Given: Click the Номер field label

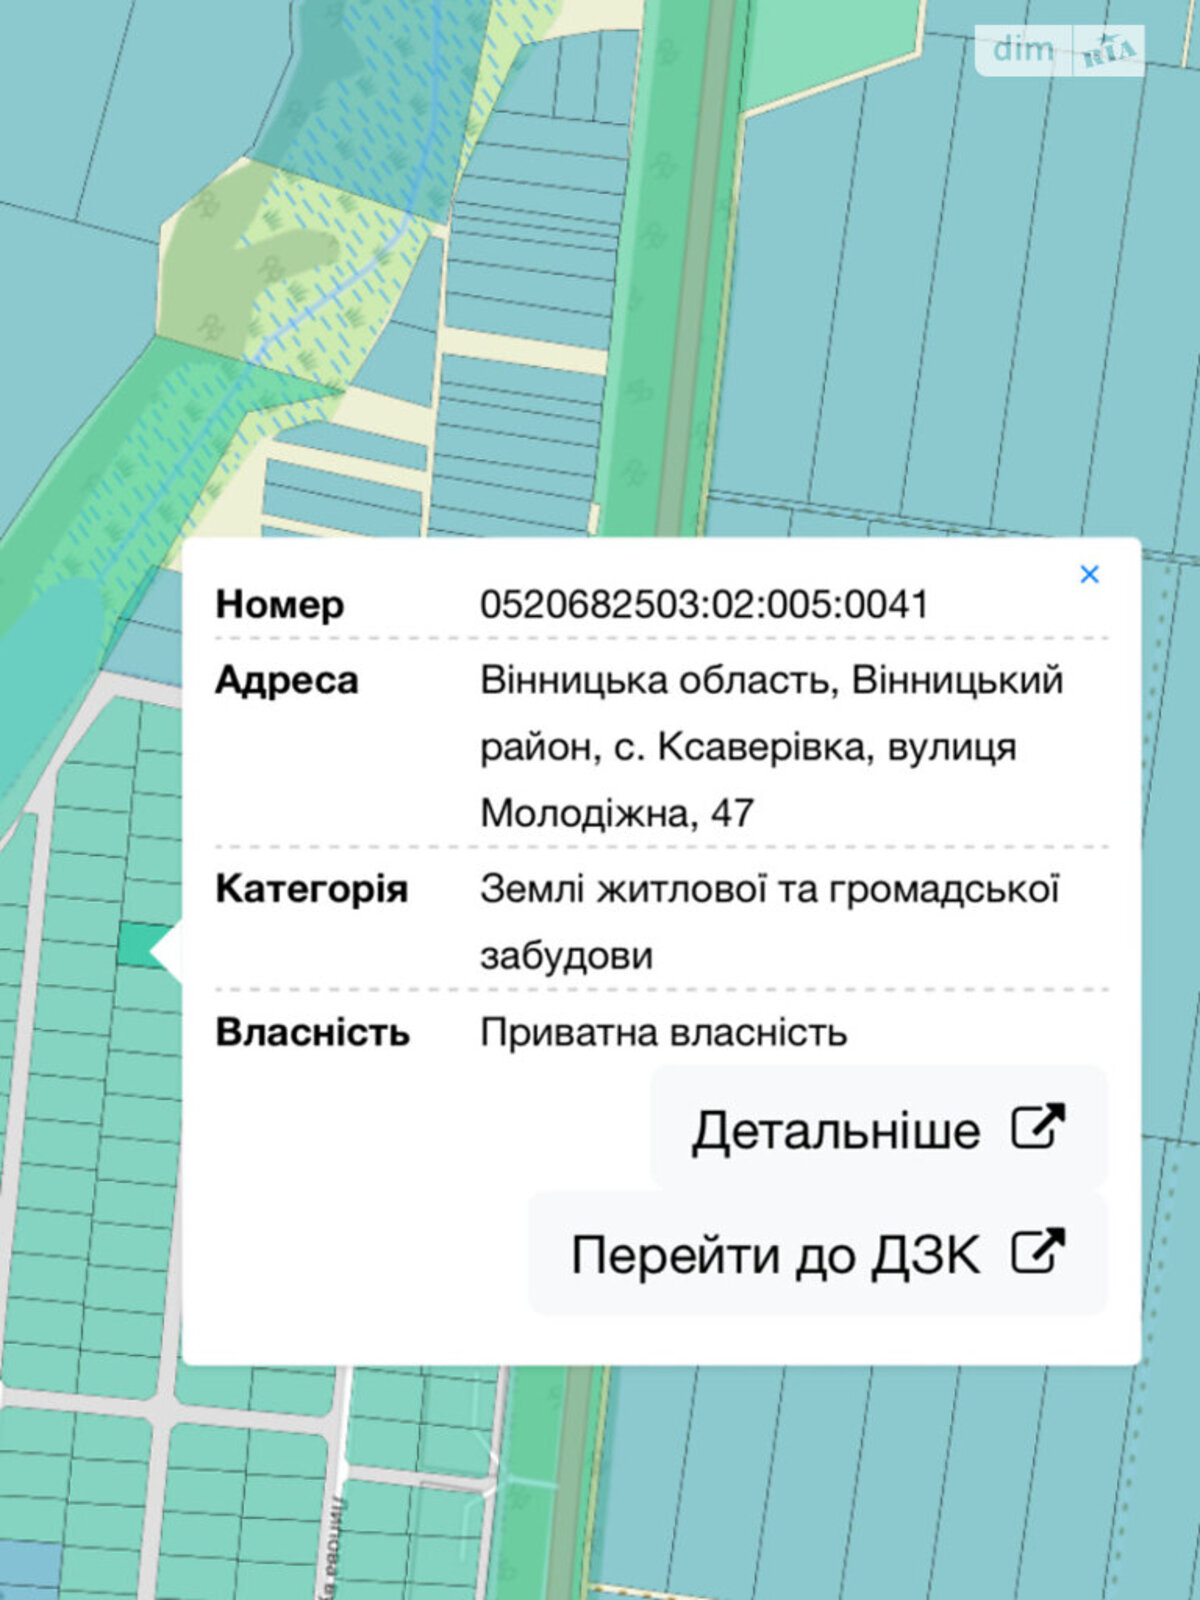Looking at the screenshot, I should [279, 605].
